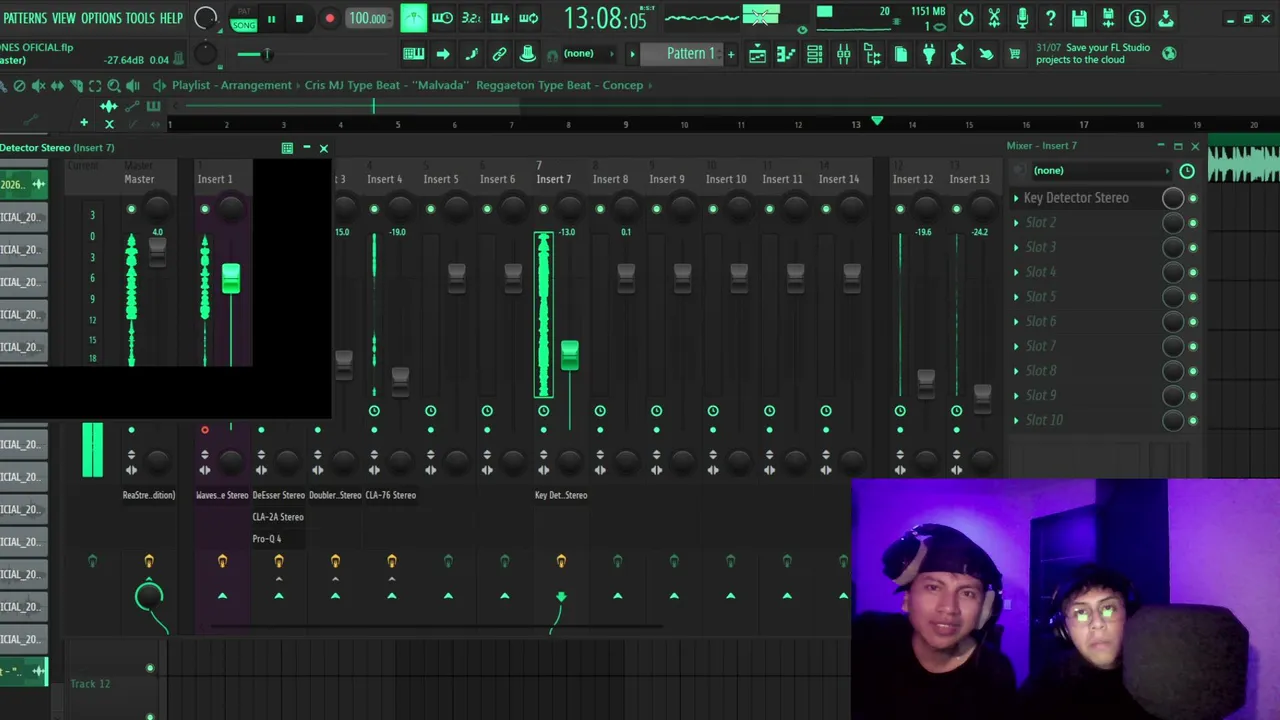This screenshot has height=720, width=1280.
Task: Add a new pattern with plus button
Action: [731, 54]
